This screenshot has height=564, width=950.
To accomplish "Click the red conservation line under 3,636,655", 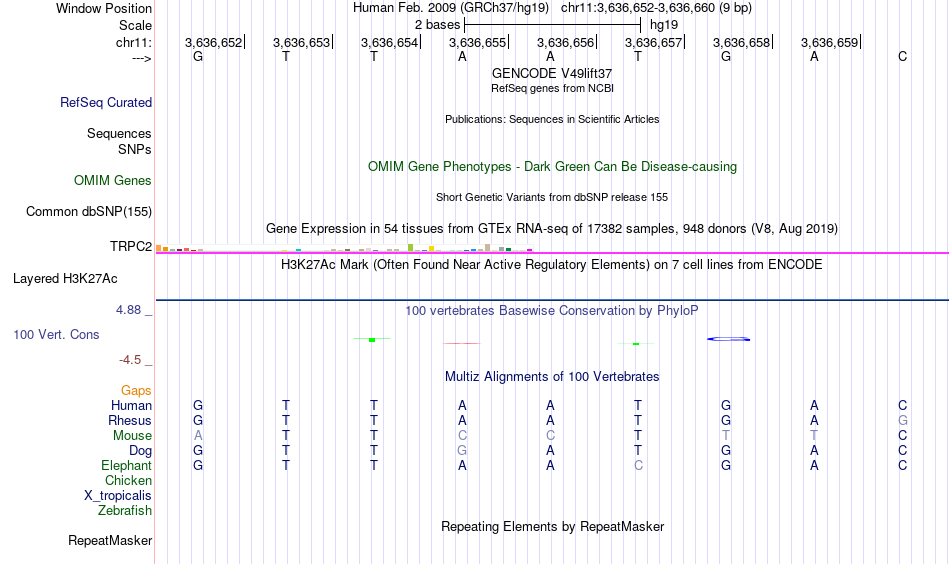I will point(462,343).
